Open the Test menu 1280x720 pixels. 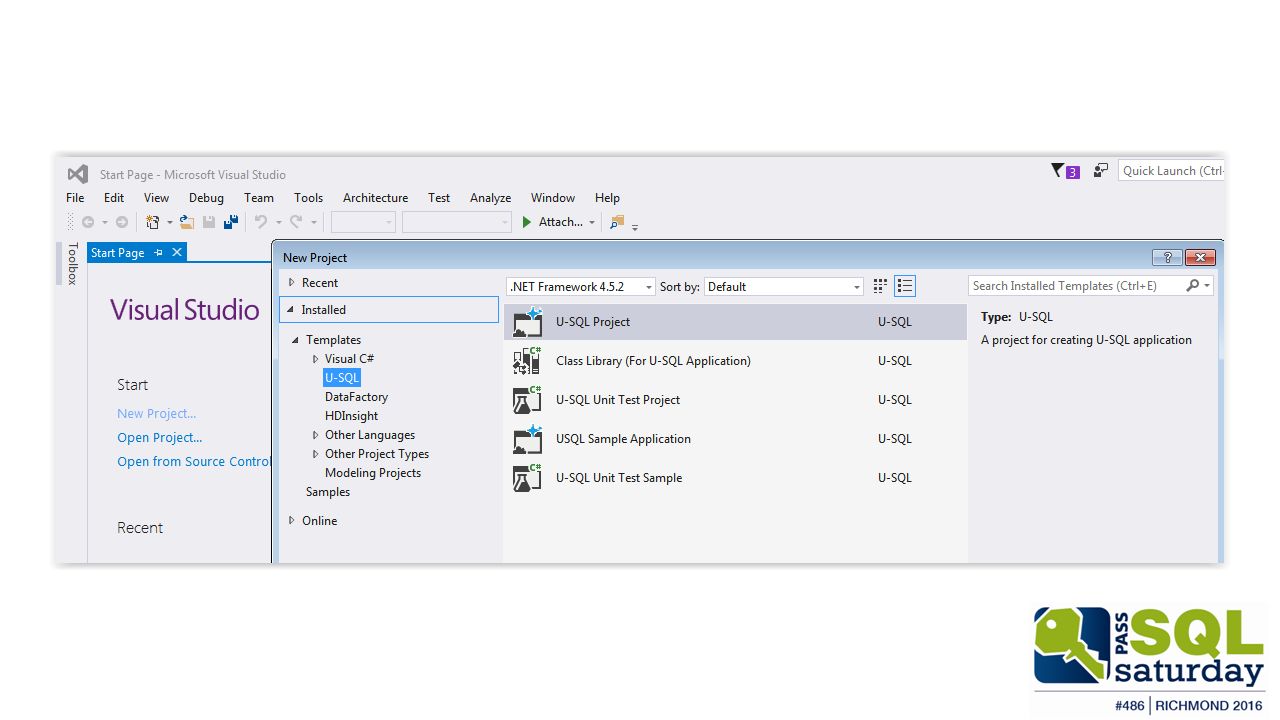(x=439, y=198)
